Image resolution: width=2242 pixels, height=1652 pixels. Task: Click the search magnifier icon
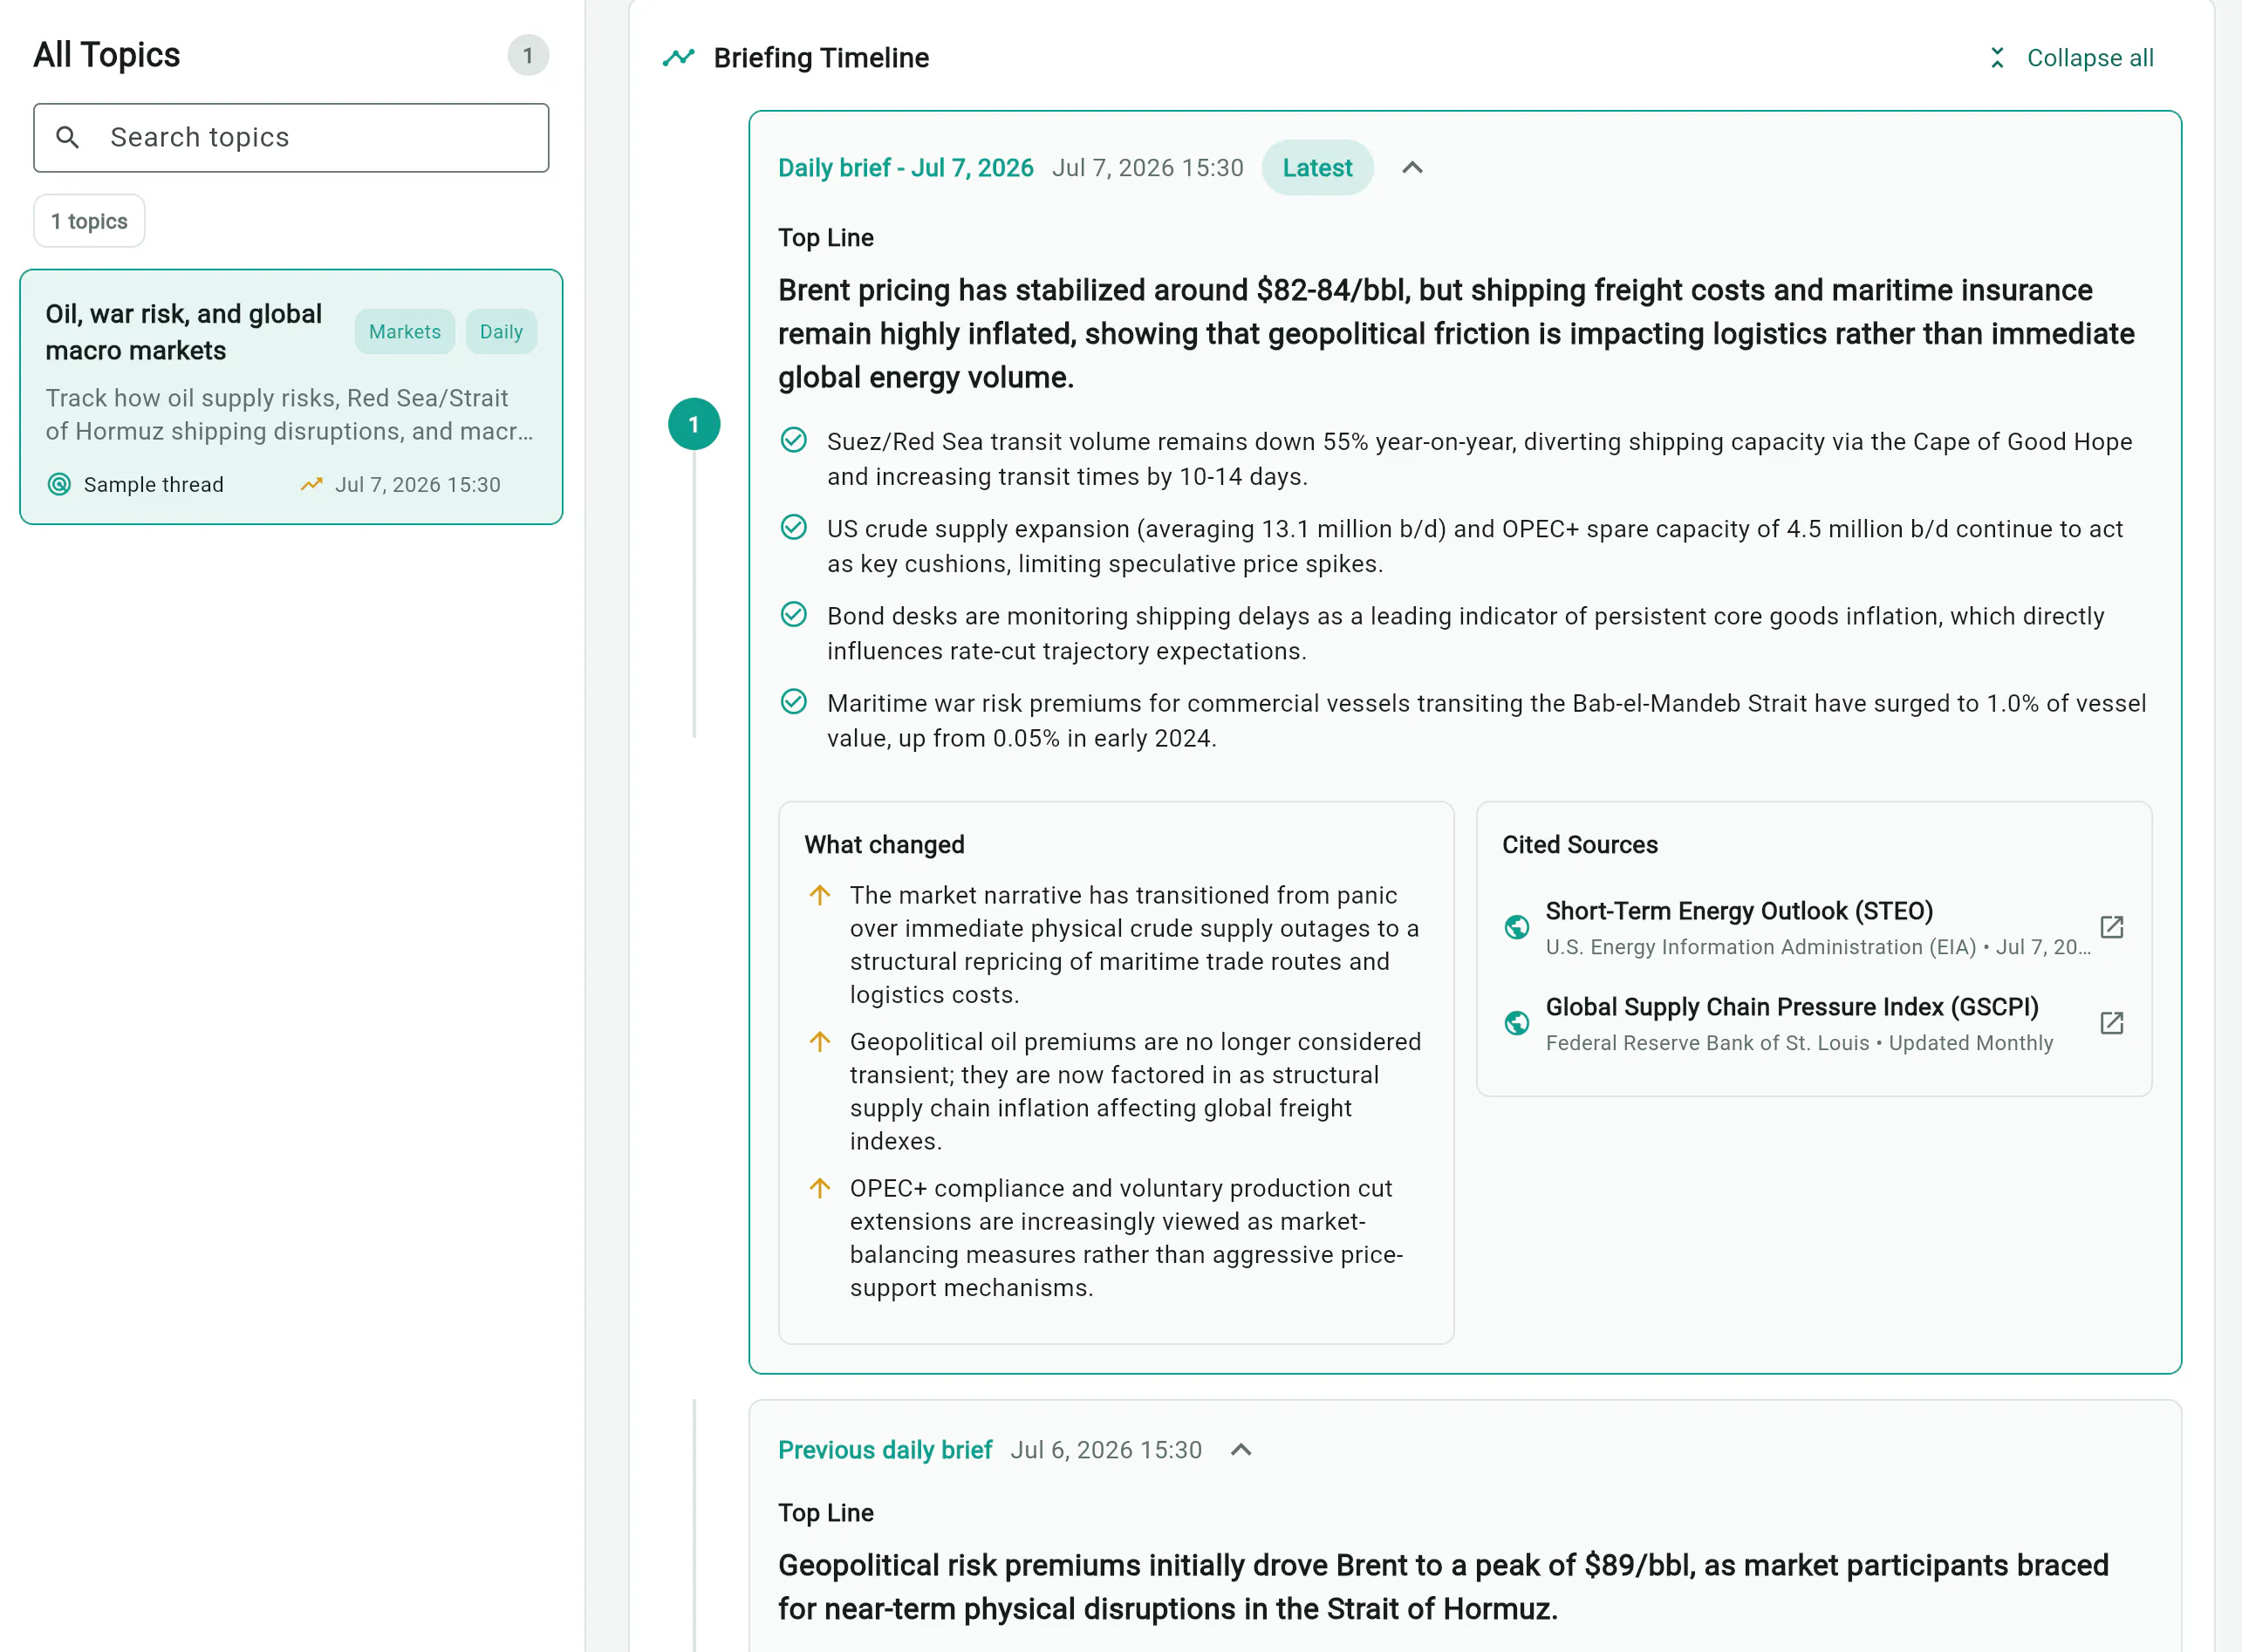[67, 137]
